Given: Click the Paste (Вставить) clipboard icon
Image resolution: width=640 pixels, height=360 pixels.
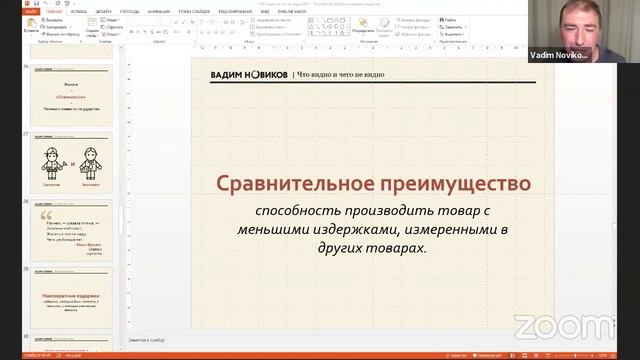Looking at the screenshot, I should (31, 23).
